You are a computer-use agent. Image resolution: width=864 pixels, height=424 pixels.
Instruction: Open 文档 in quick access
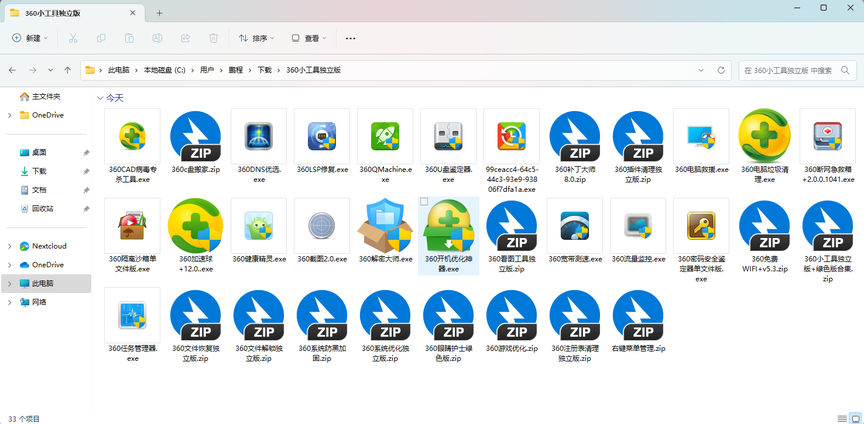click(39, 190)
